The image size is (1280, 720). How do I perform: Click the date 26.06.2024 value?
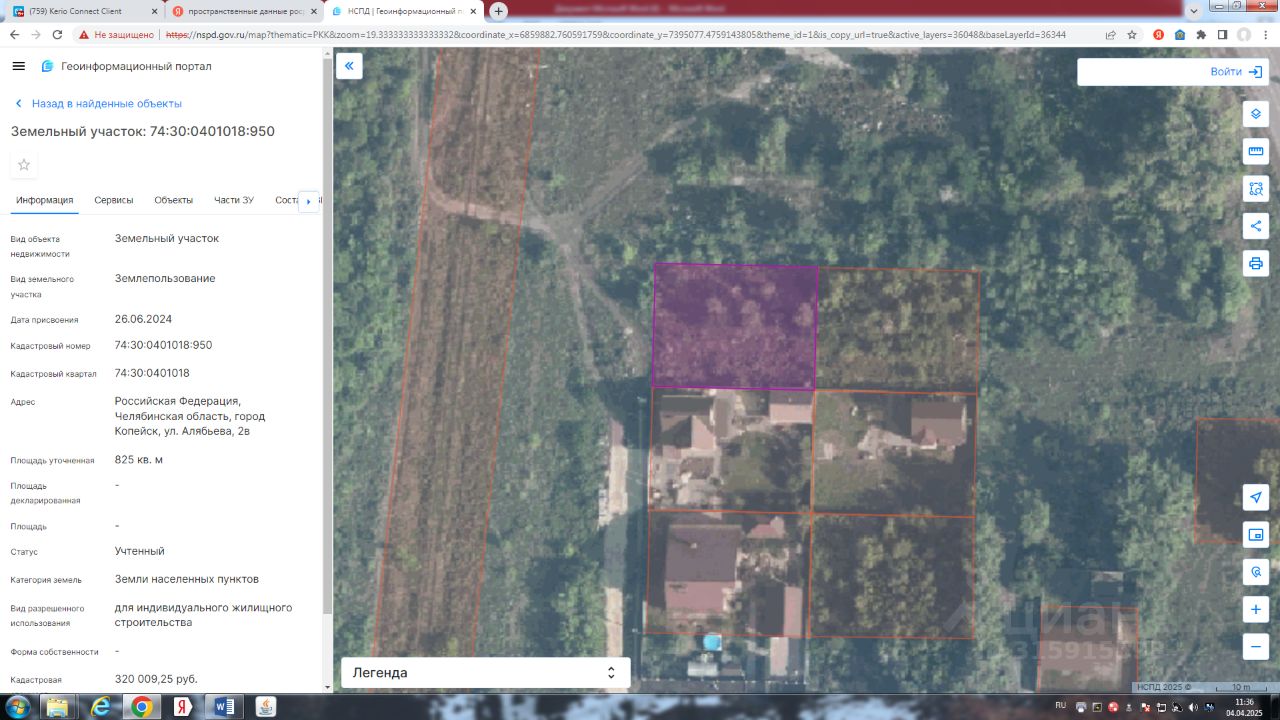point(144,319)
